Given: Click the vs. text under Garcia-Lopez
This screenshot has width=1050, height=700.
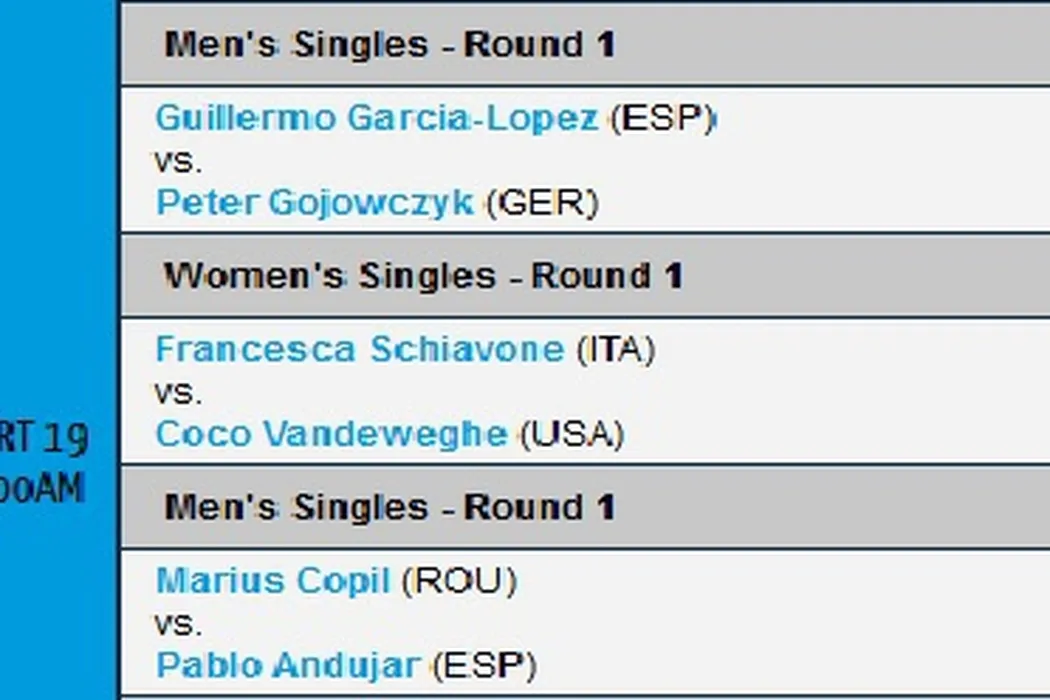Looking at the screenshot, I should (178, 161).
